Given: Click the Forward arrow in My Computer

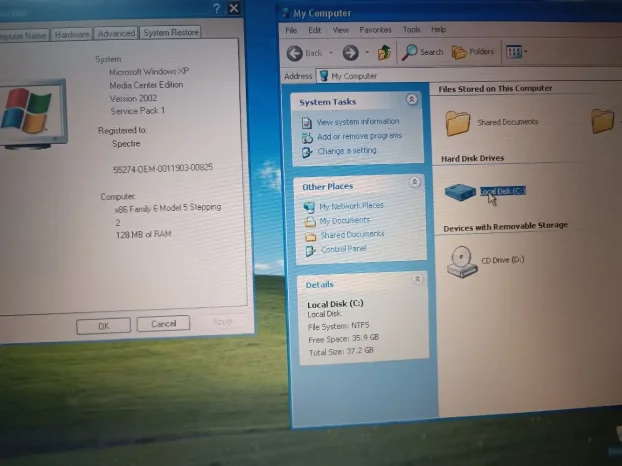Looking at the screenshot, I should (350, 53).
